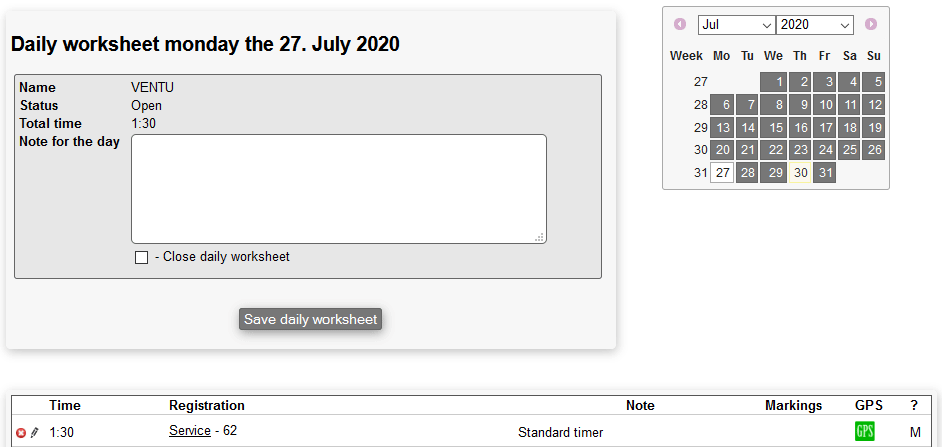Select 30 July in the calendar
The width and height of the screenshot is (942, 447).
coord(799,173)
